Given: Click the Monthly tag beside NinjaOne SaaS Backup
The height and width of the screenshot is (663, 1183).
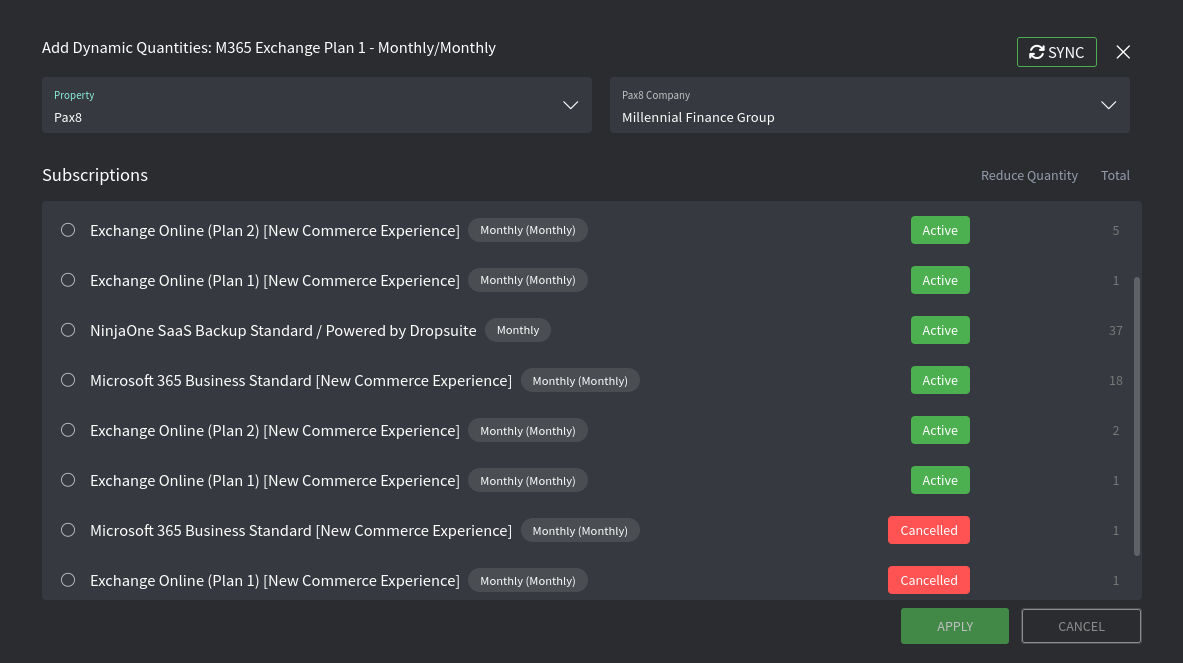Looking at the screenshot, I should tap(518, 330).
